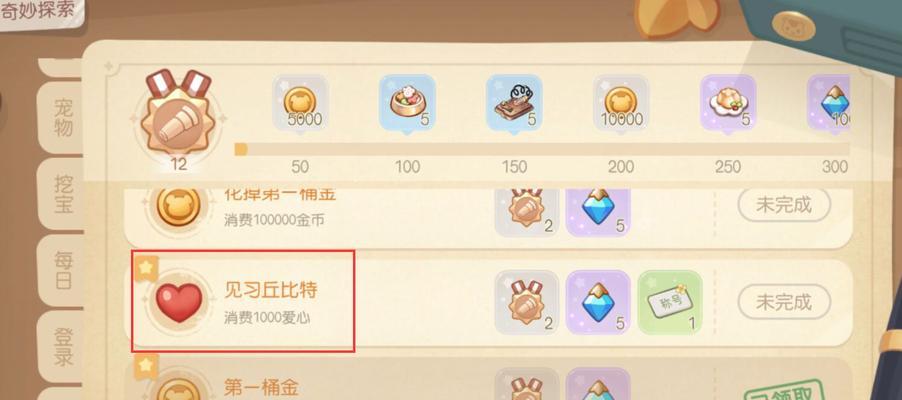The height and width of the screenshot is (400, 902).
Task: Select the dumpling dish reward at 250
Action: coord(728,104)
